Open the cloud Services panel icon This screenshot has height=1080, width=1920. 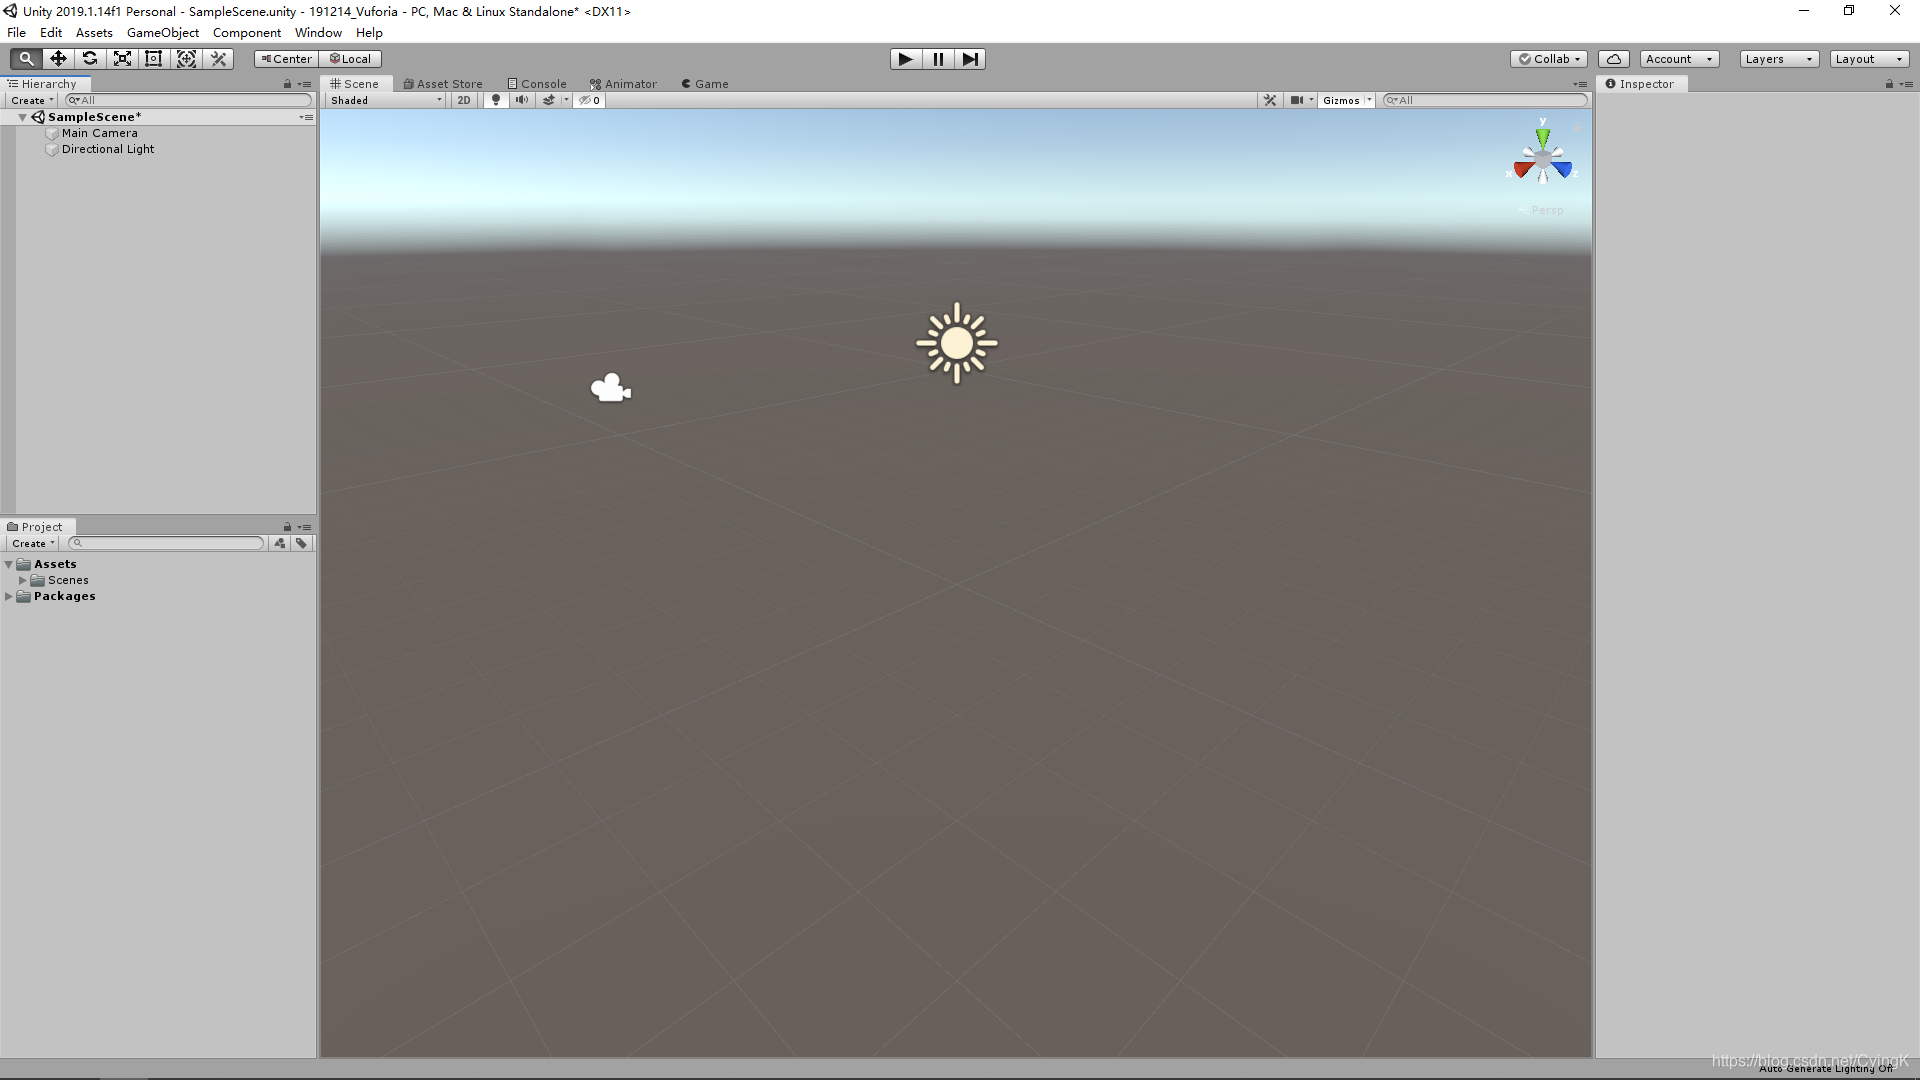tap(1613, 59)
